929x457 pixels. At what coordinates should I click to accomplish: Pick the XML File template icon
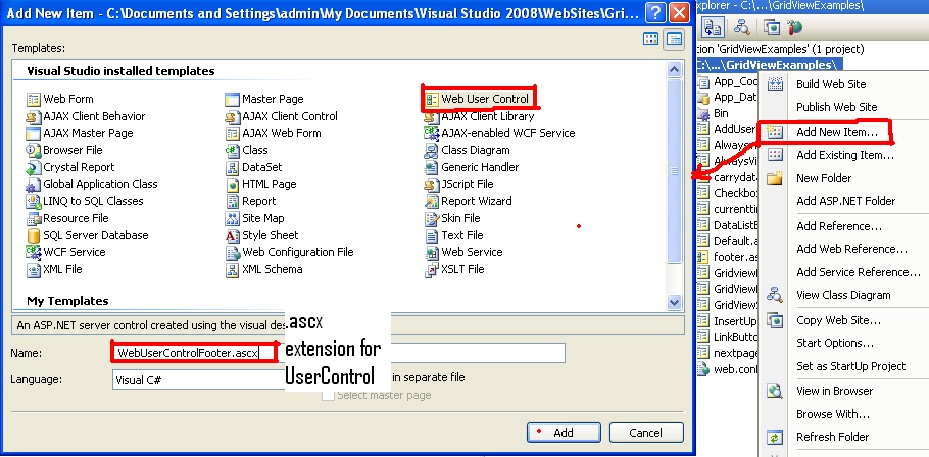point(34,269)
